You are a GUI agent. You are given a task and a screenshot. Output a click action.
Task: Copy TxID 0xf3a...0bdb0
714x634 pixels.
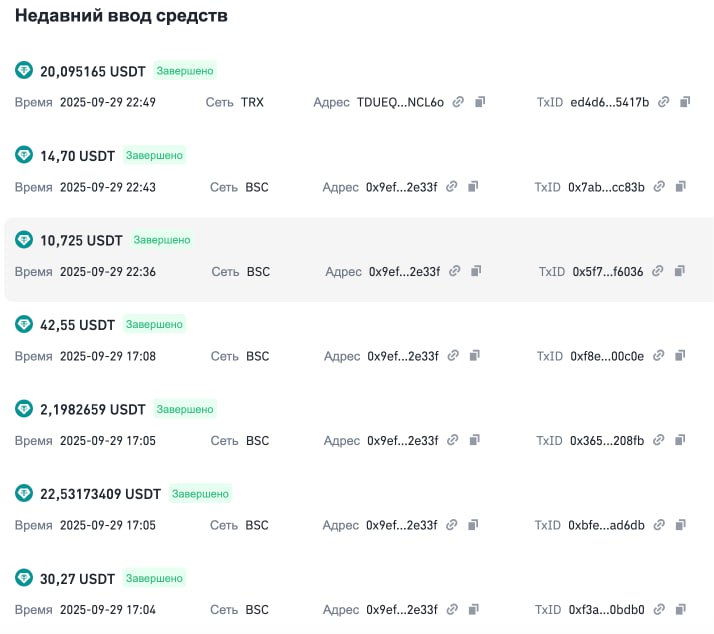(680, 609)
